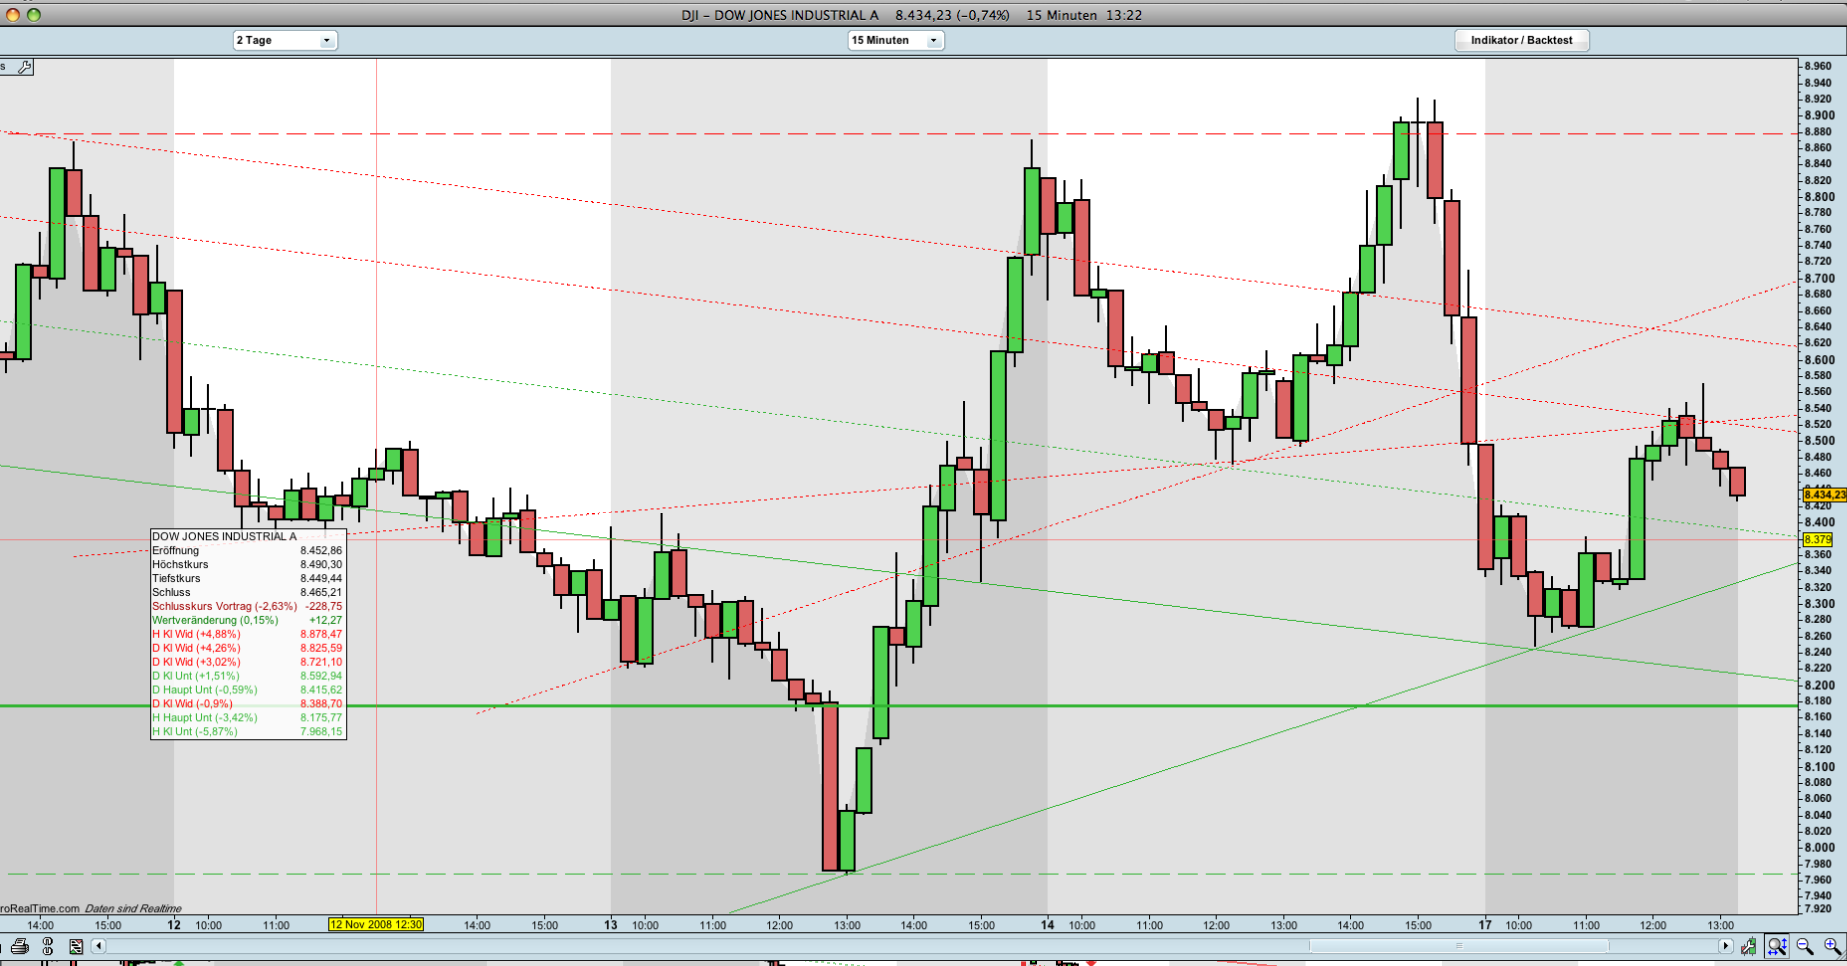Zoom in with the plus magnifier
Screen dimensions: 1847x966
pos(1832,946)
